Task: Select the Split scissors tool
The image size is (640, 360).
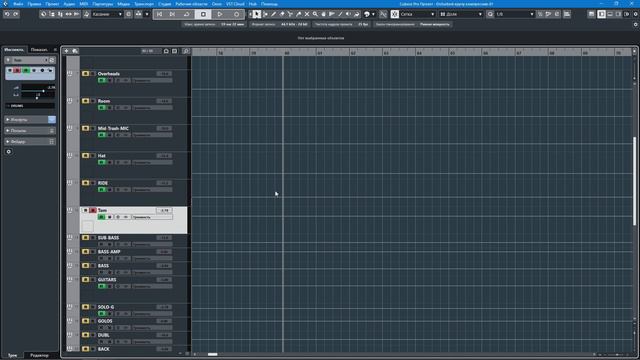Action: point(290,14)
